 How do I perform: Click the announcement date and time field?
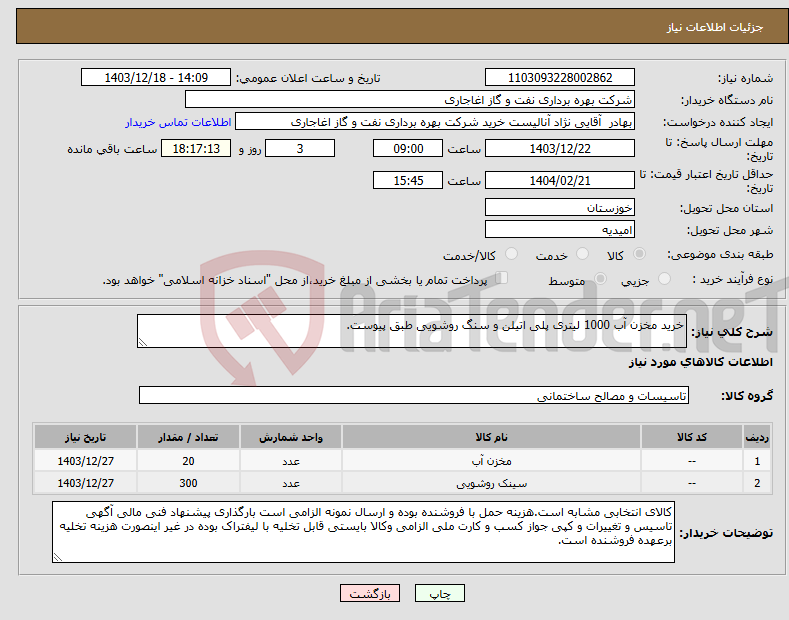pos(156,78)
